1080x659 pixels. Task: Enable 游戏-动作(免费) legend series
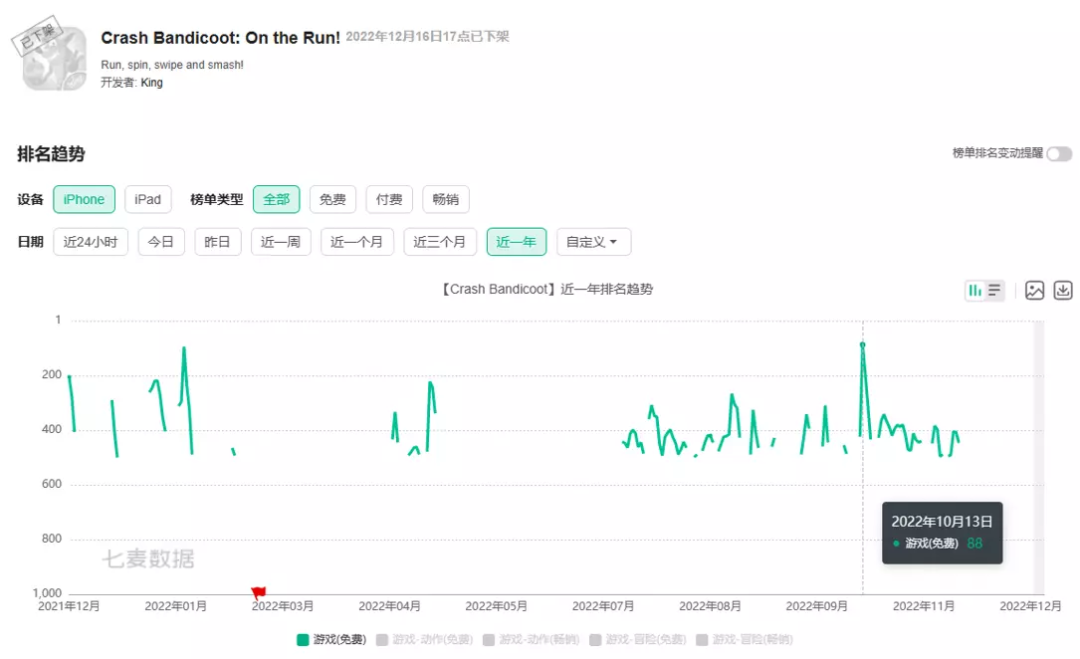click(x=424, y=639)
